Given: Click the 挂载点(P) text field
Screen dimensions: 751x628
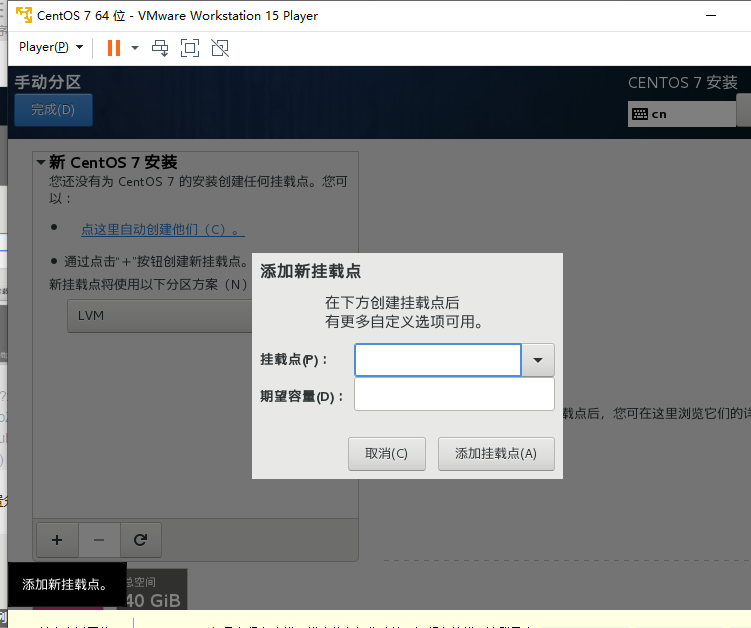Looking at the screenshot, I should click(x=438, y=360).
